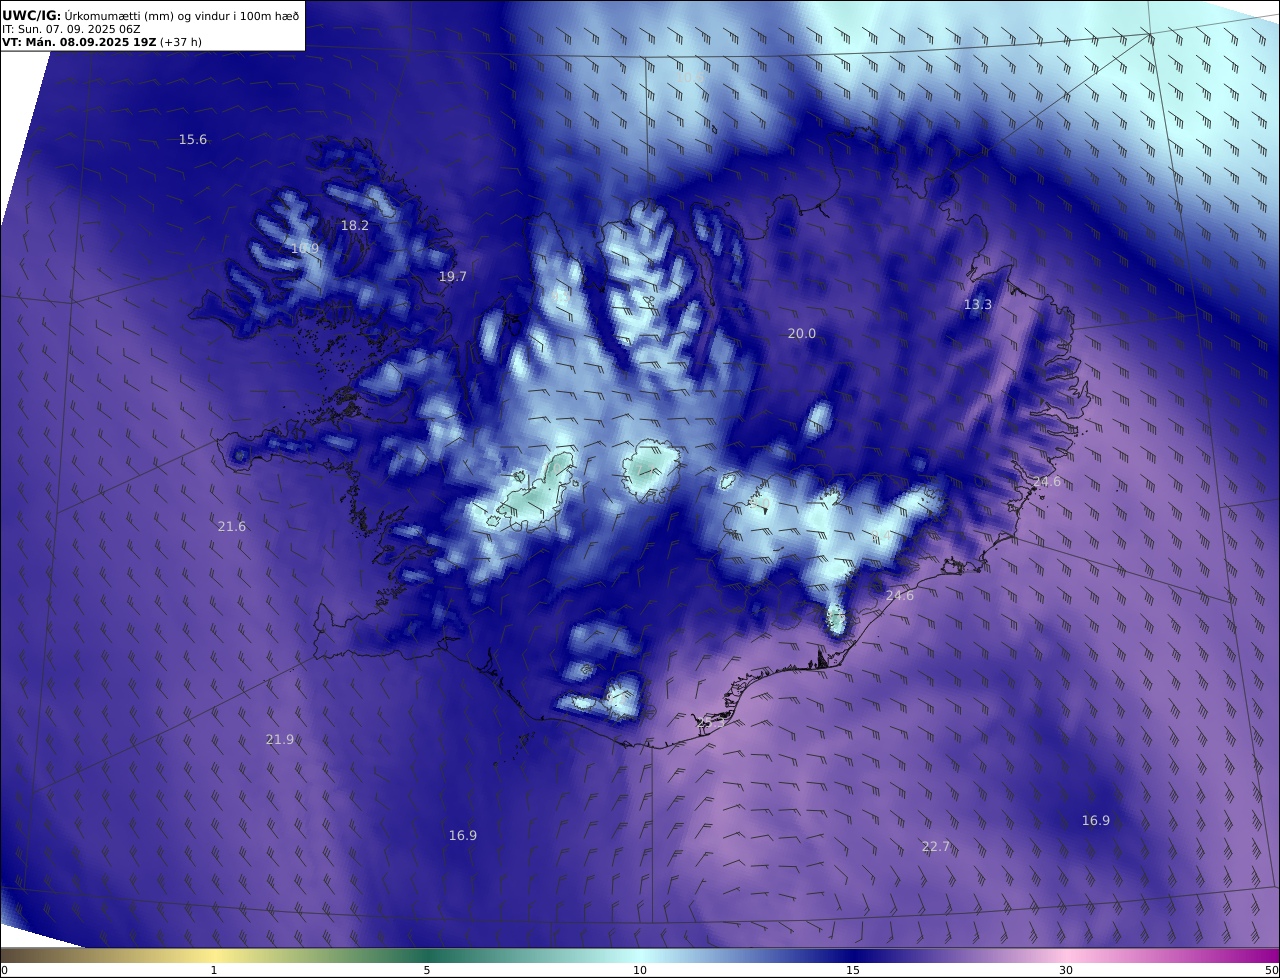Click the 20.0 value on the map
The width and height of the screenshot is (1280, 978).
[x=802, y=334]
